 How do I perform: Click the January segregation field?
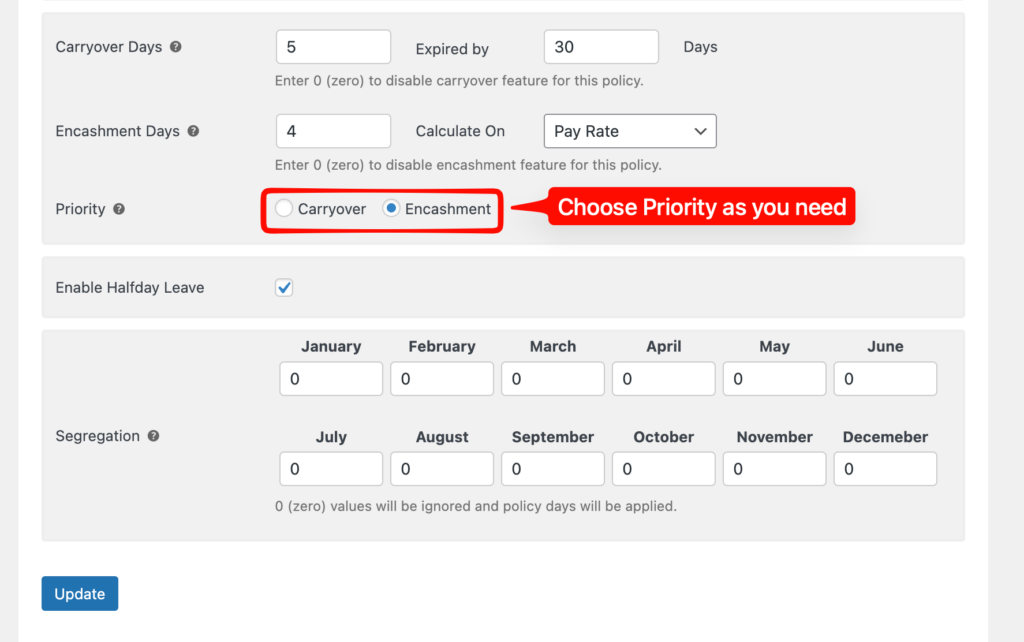331,379
